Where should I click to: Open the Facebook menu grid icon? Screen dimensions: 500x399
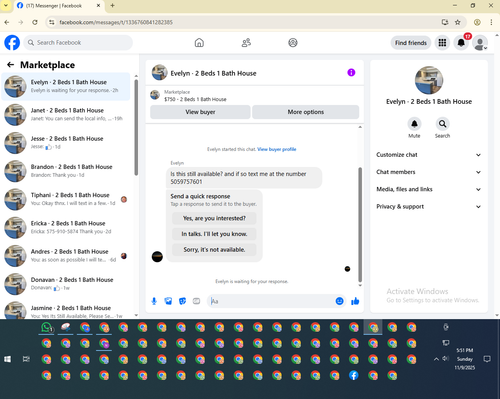click(442, 43)
